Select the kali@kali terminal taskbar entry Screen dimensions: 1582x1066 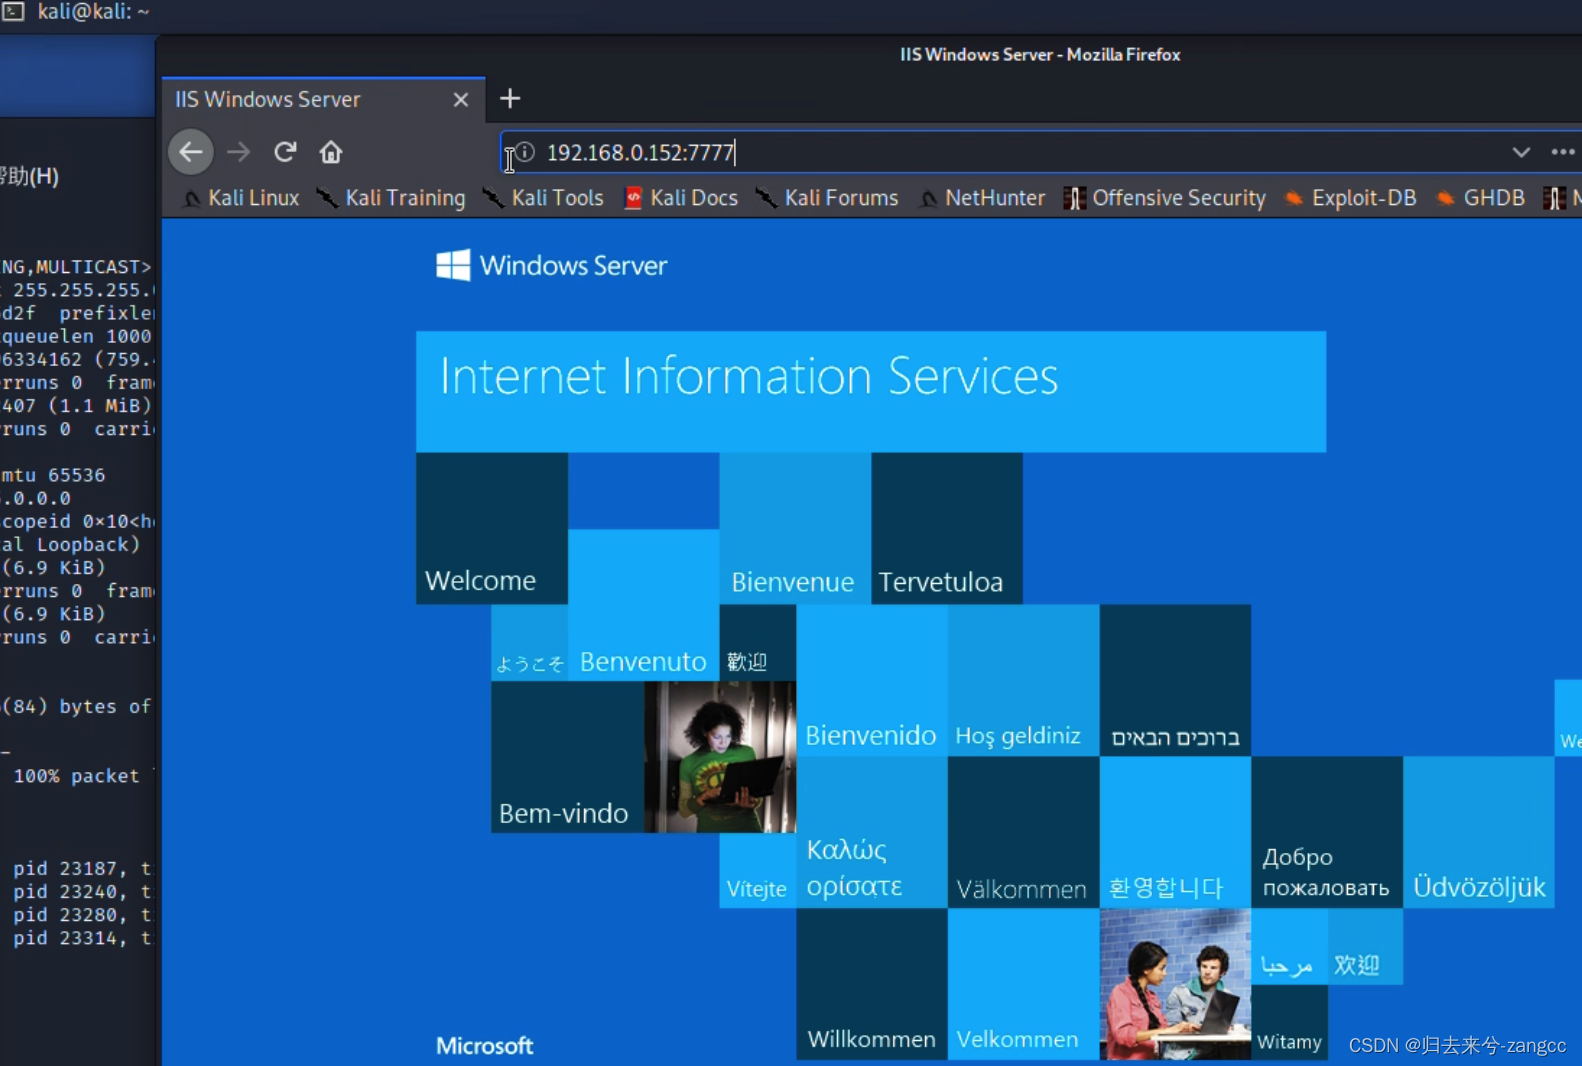[x=78, y=12]
